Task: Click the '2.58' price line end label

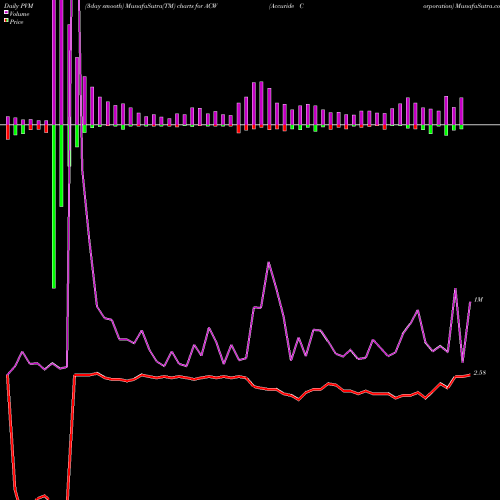Action: click(480, 373)
